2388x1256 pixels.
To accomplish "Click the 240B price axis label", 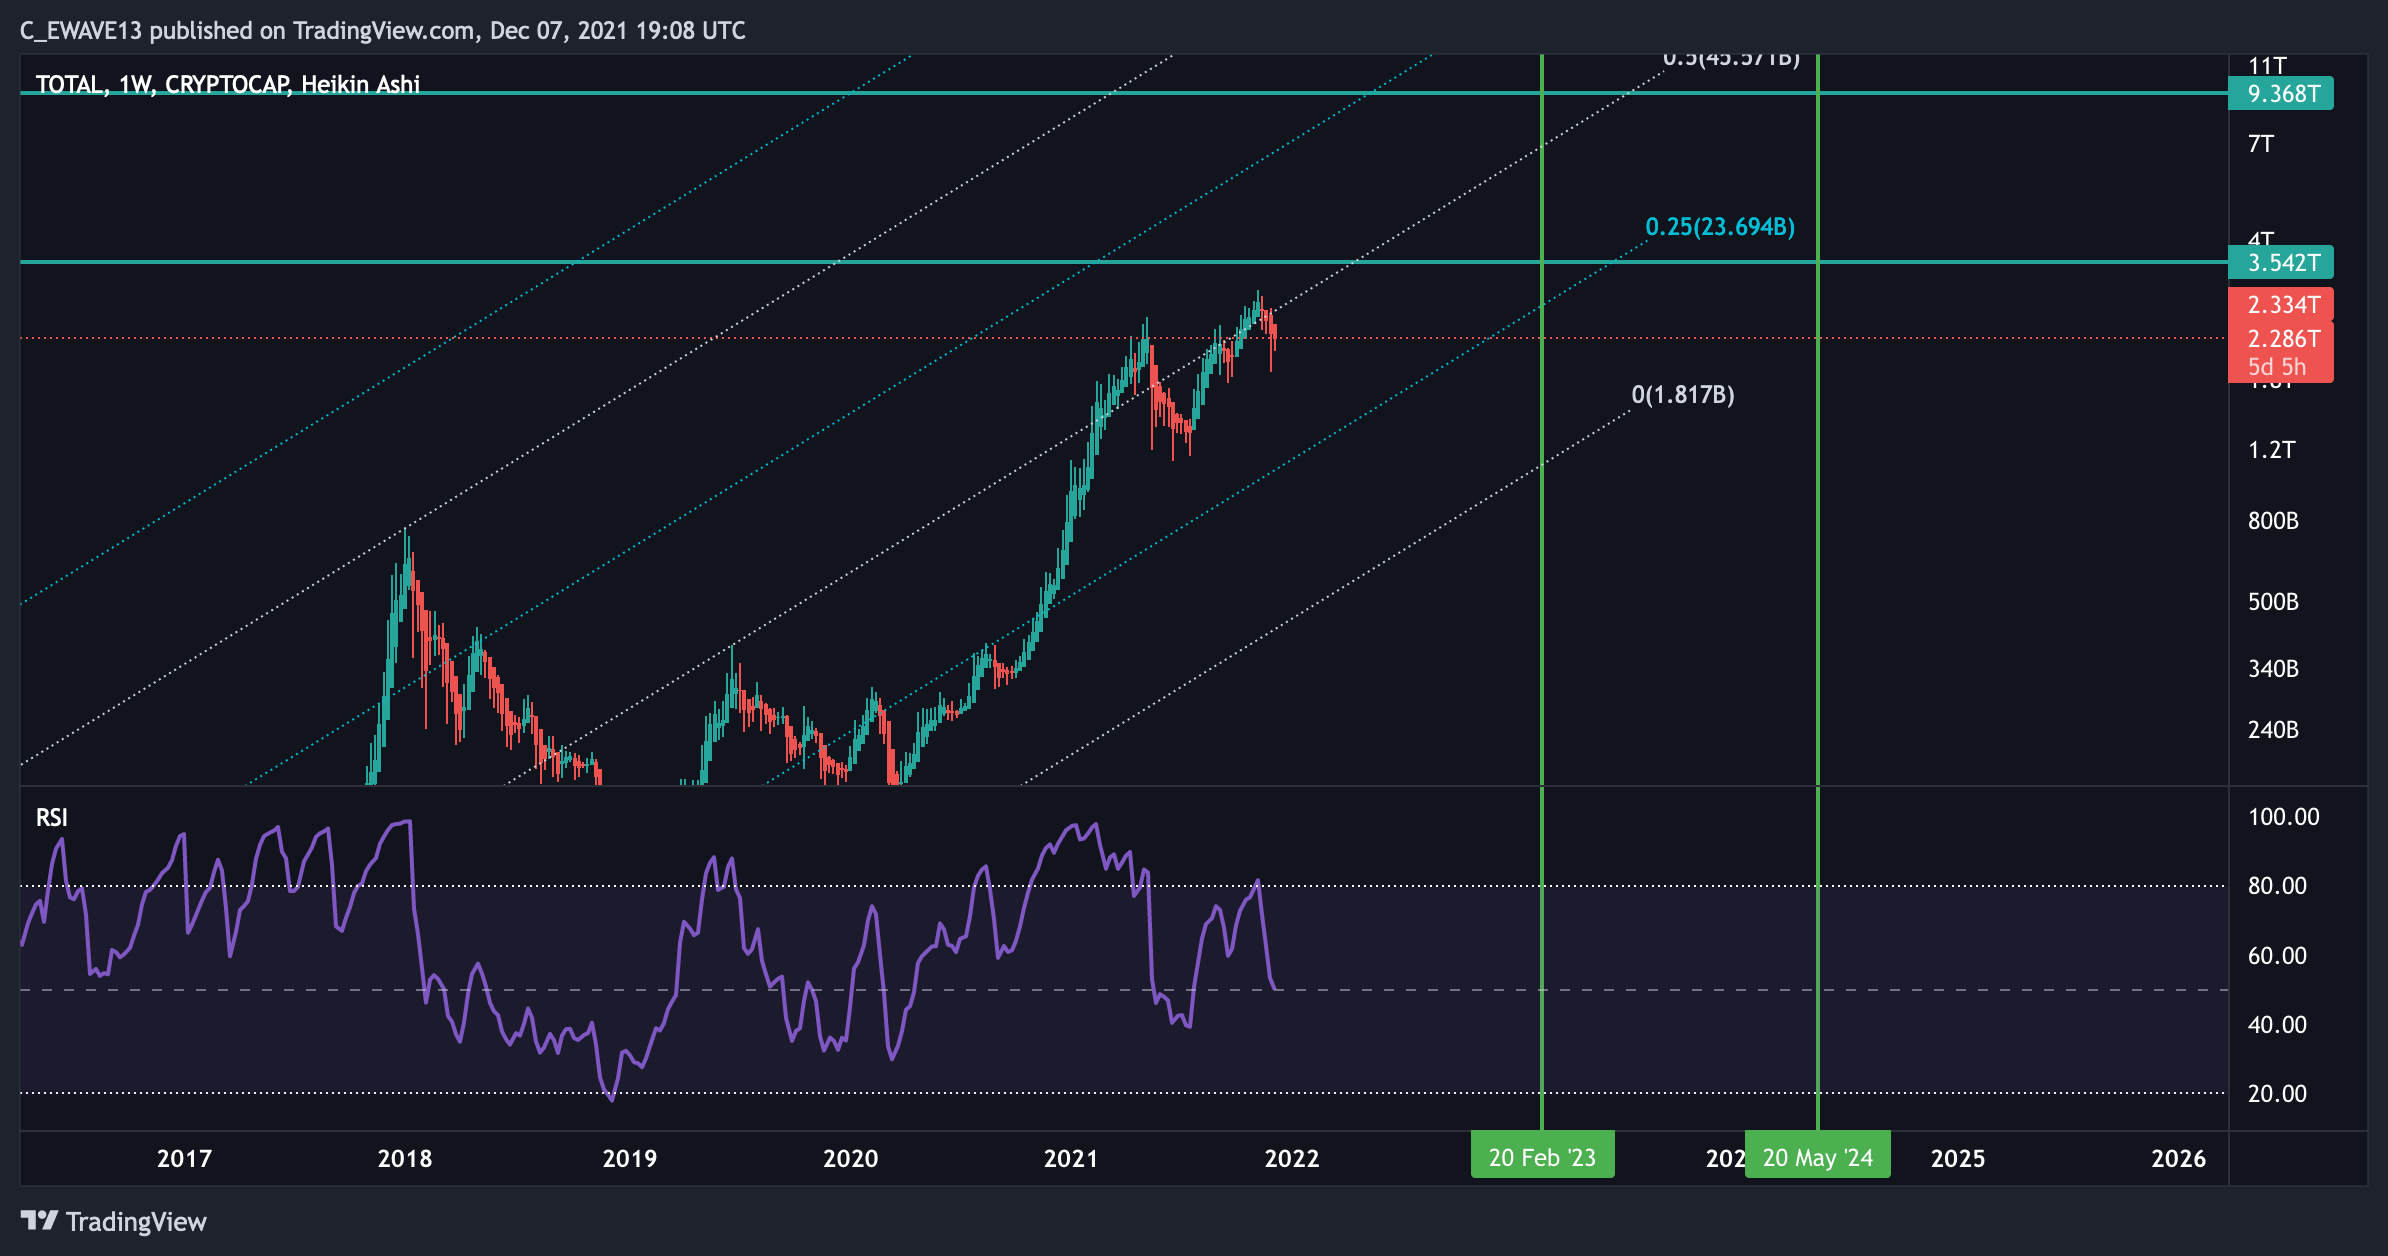I will tap(2274, 730).
